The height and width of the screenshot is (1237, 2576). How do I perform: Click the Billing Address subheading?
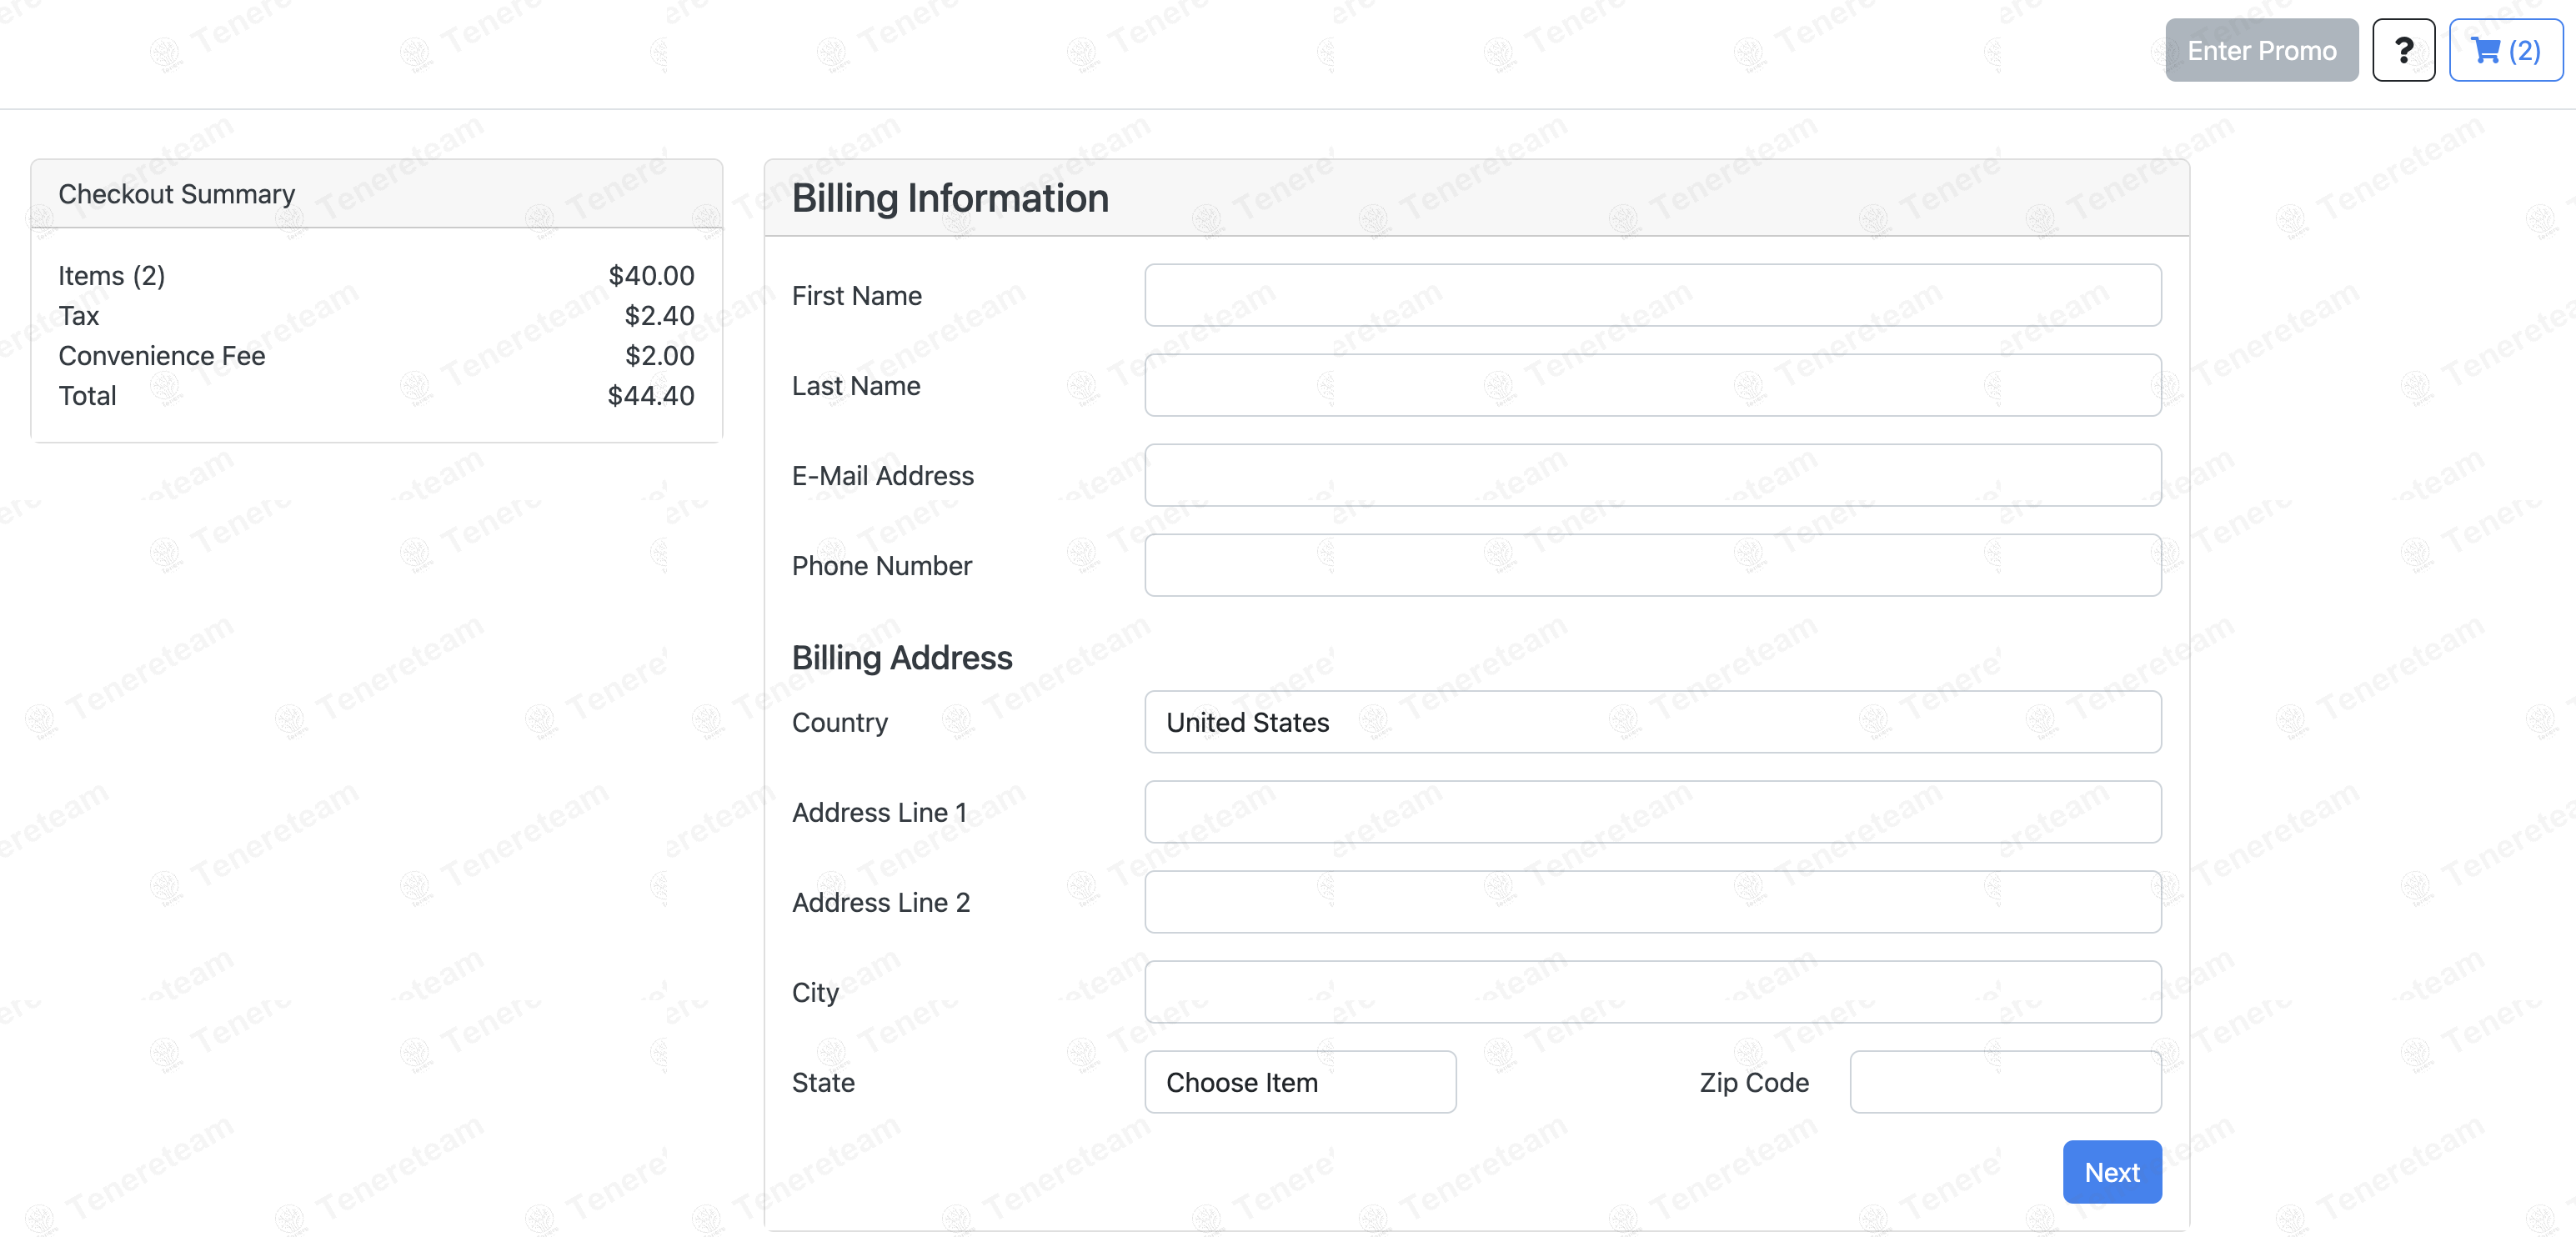tap(901, 658)
